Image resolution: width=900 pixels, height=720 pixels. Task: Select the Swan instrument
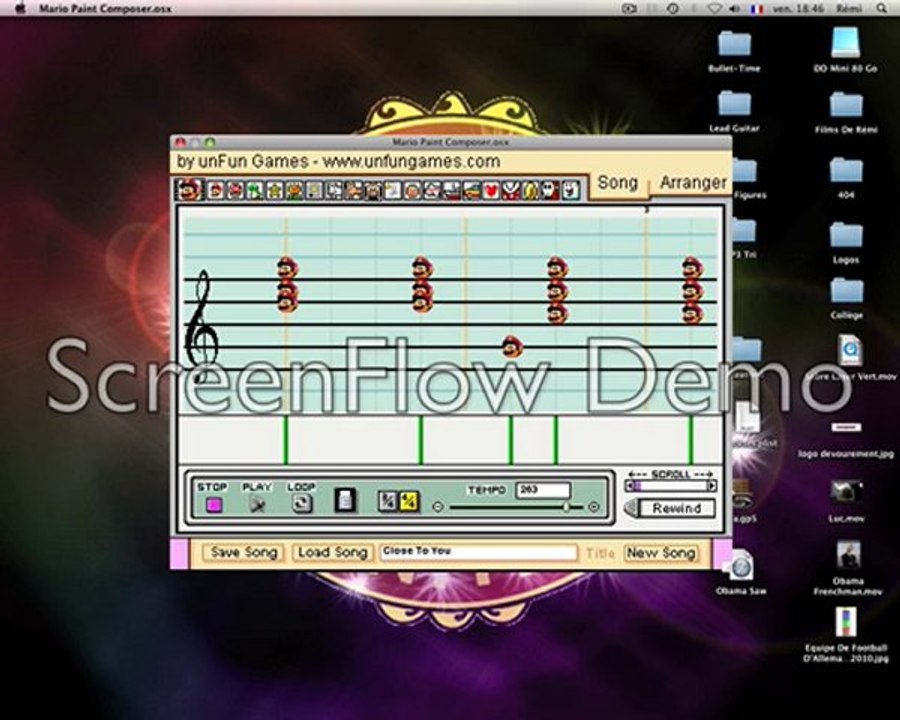394,190
